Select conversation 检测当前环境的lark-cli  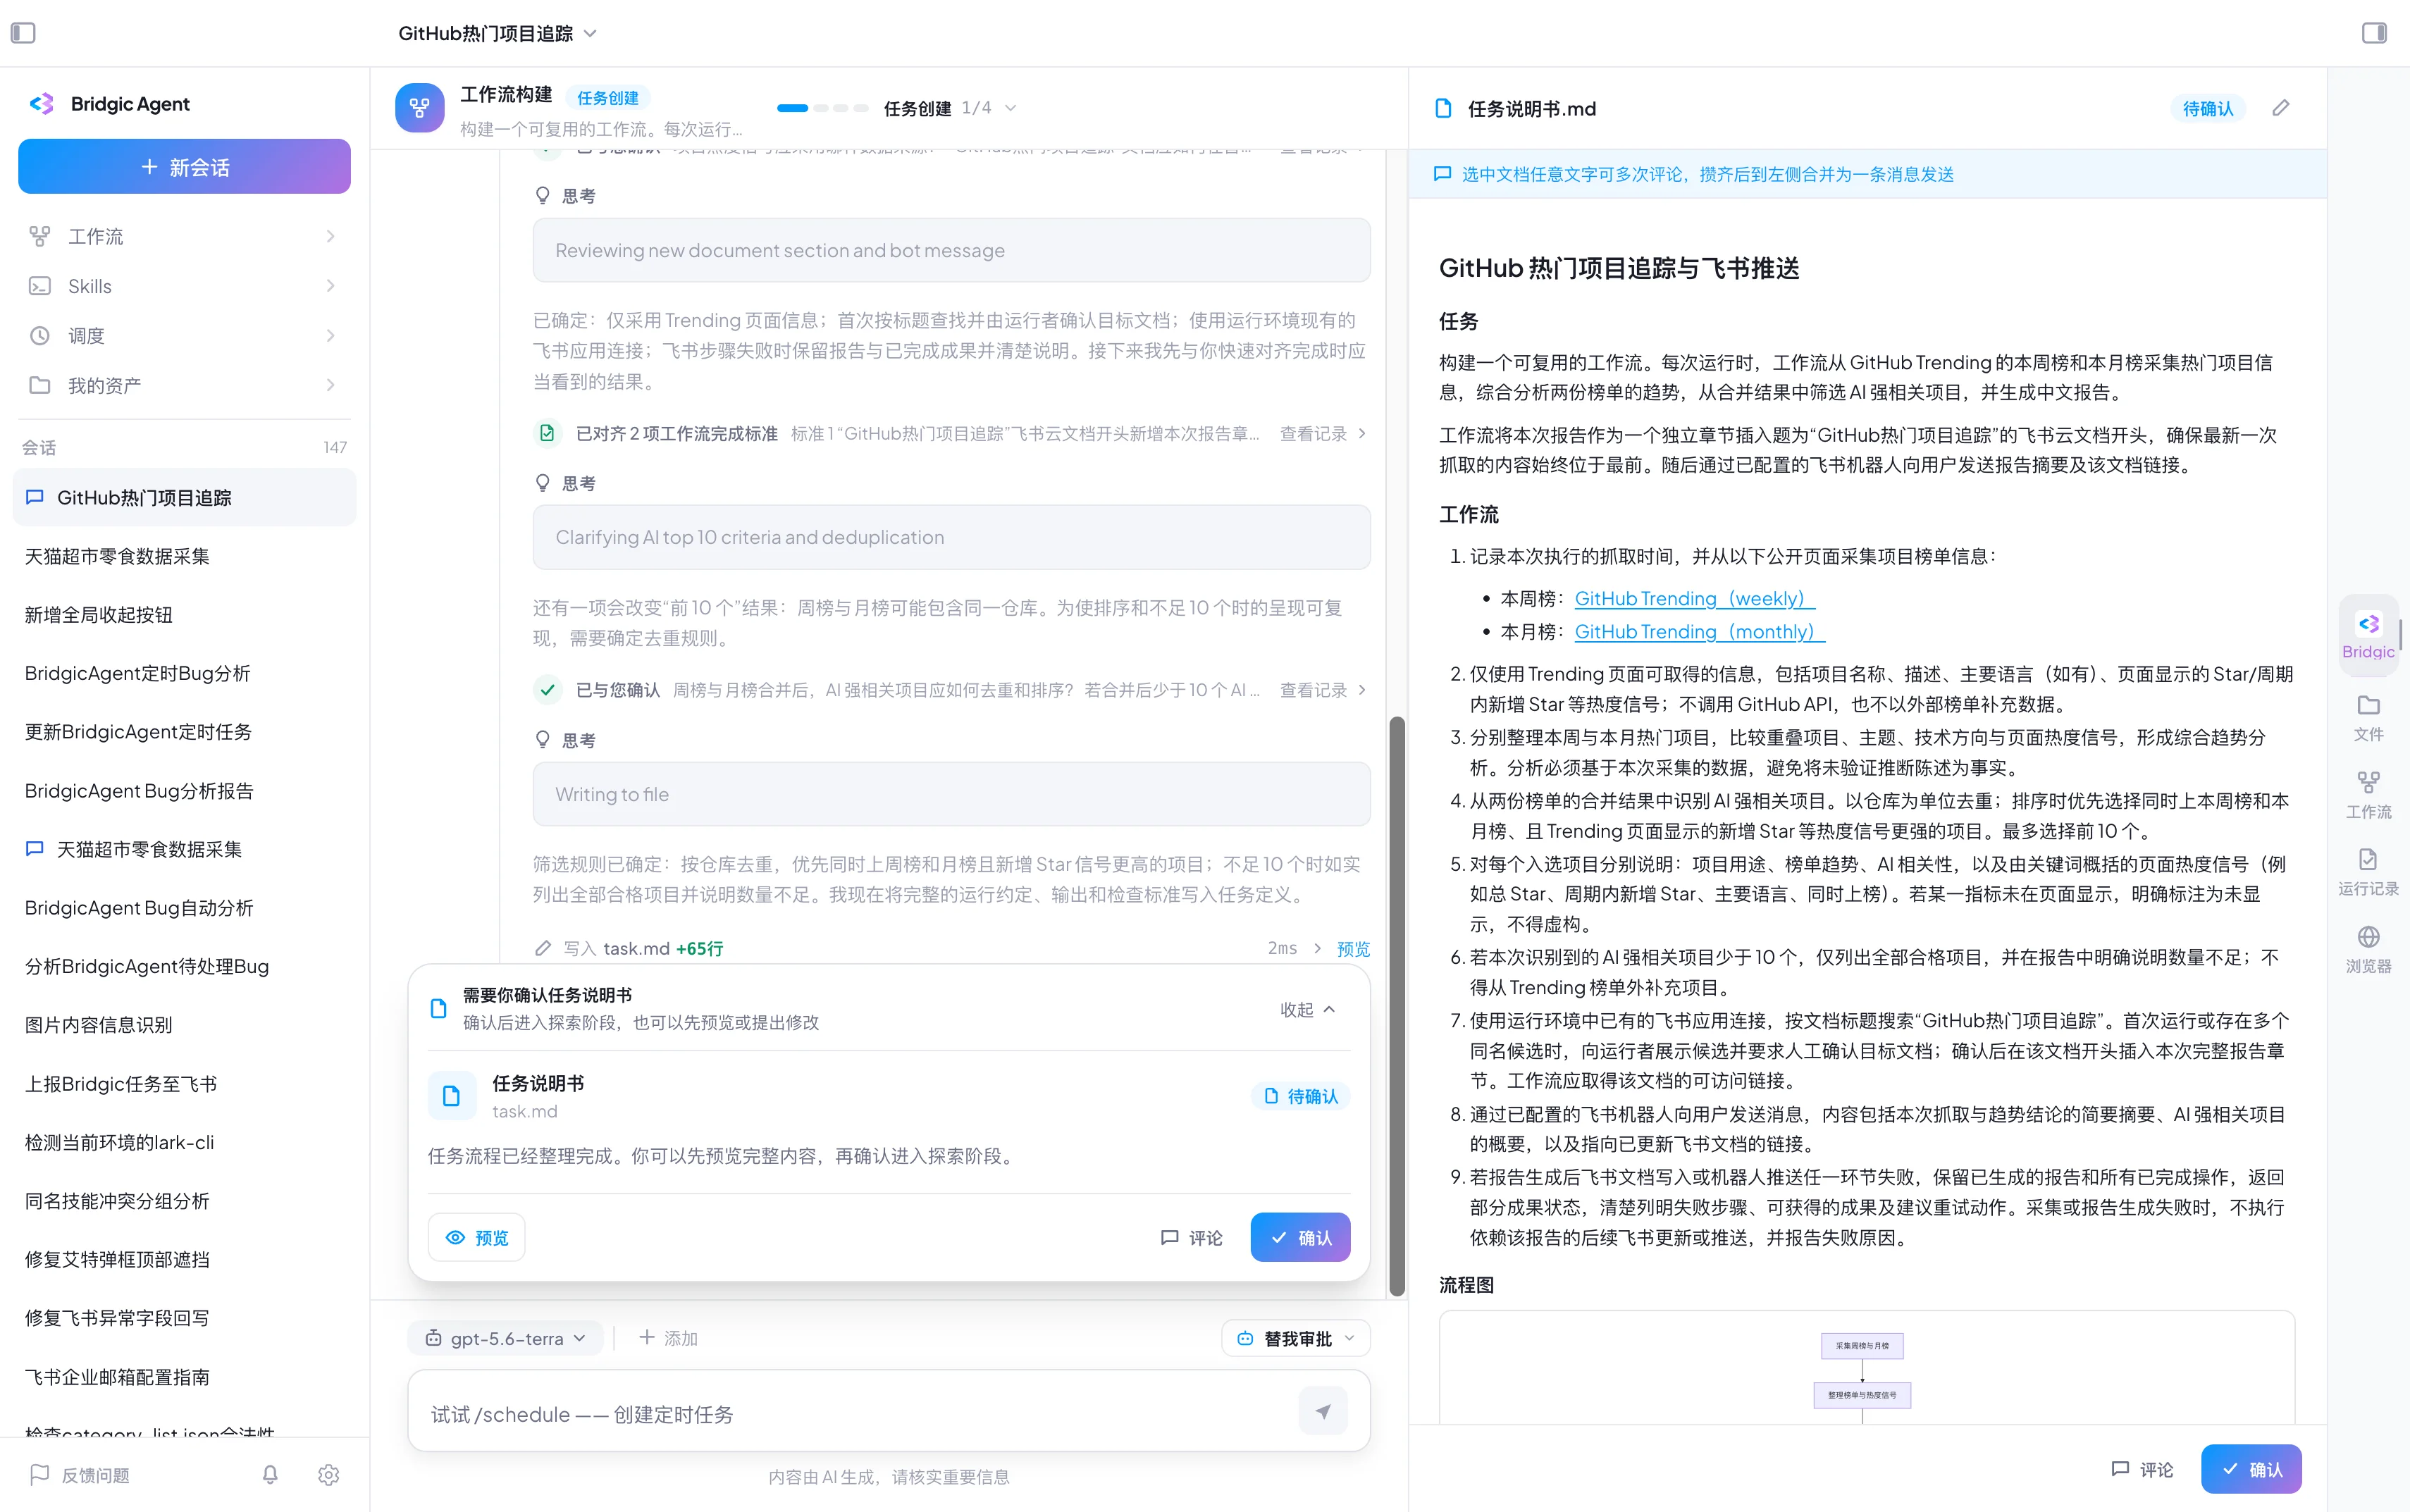184,1142
